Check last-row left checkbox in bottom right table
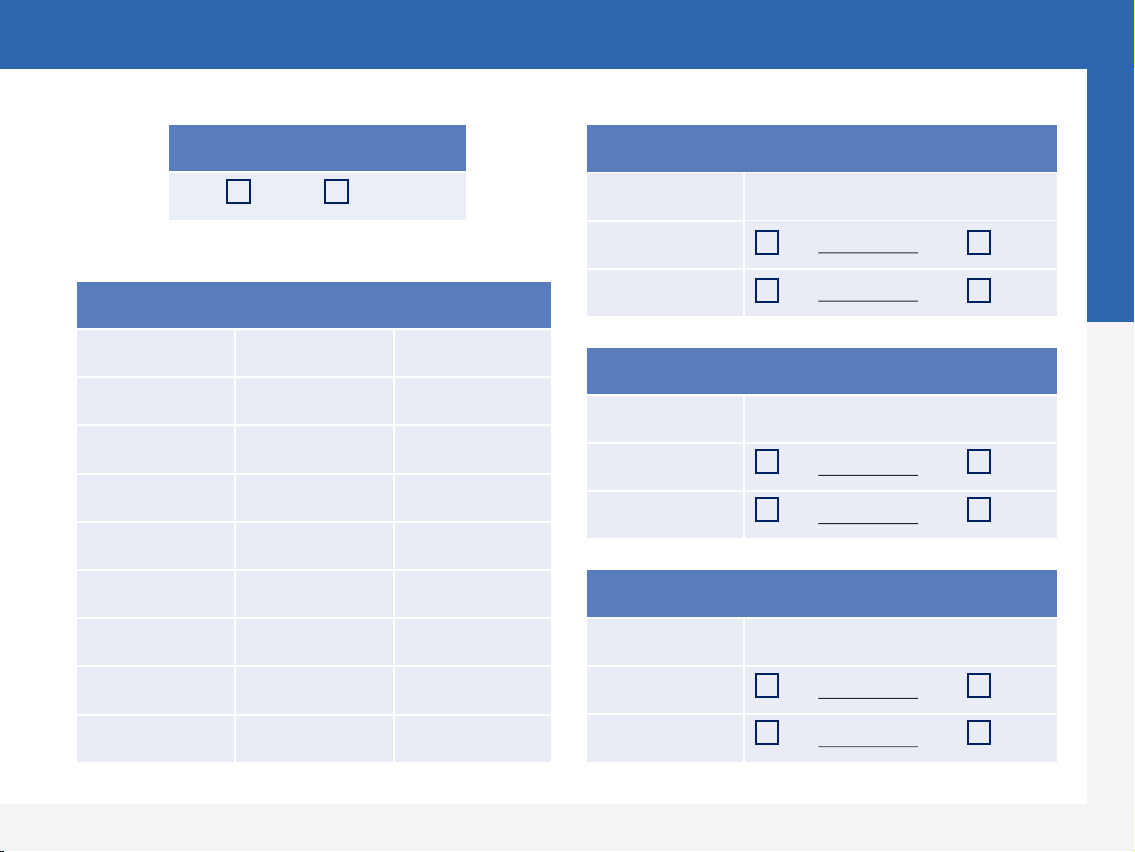This screenshot has height=852, width=1135. pyautogui.click(x=767, y=732)
